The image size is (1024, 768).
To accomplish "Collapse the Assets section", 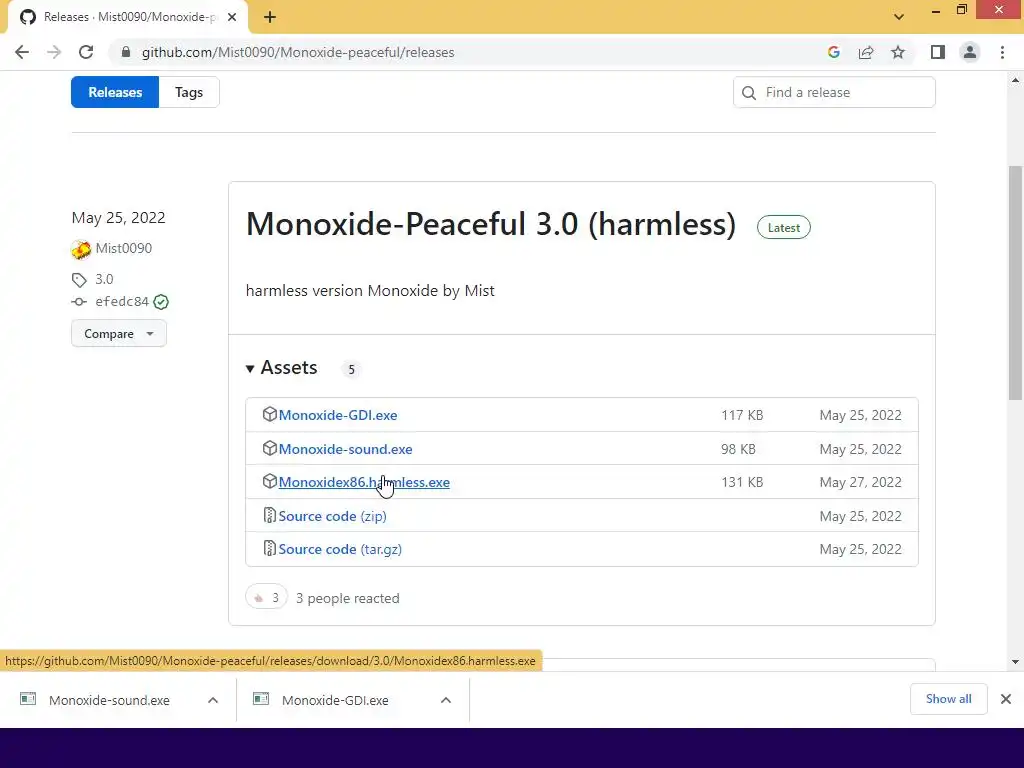I will point(281,368).
